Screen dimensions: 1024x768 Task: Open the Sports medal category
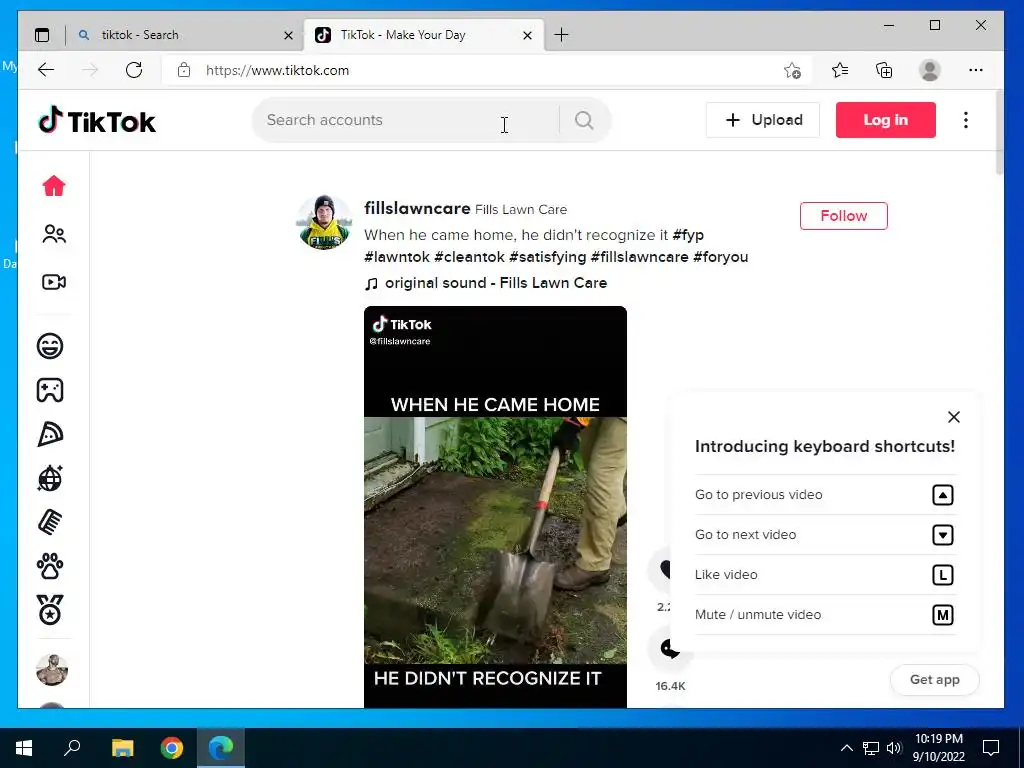50,610
